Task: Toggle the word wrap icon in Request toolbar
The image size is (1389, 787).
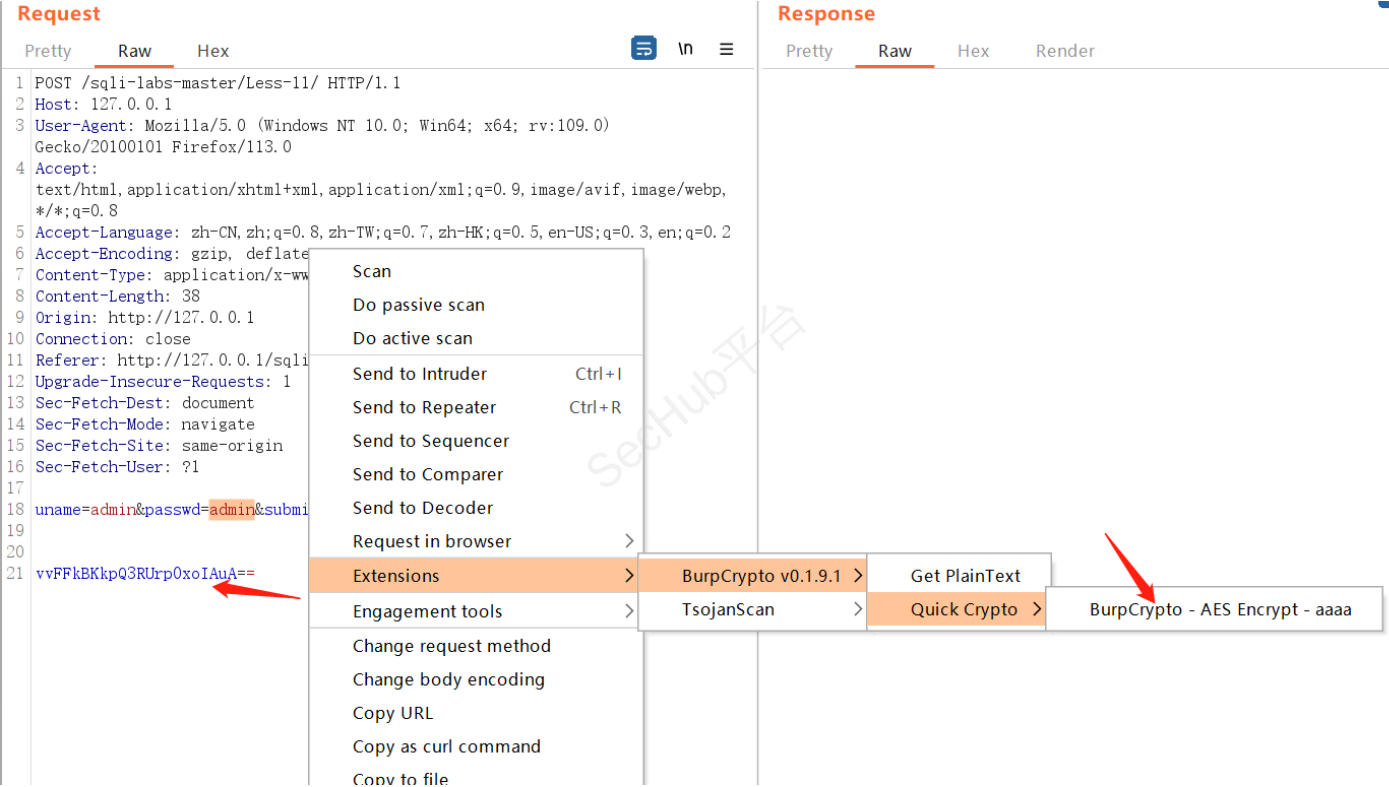Action: point(644,48)
